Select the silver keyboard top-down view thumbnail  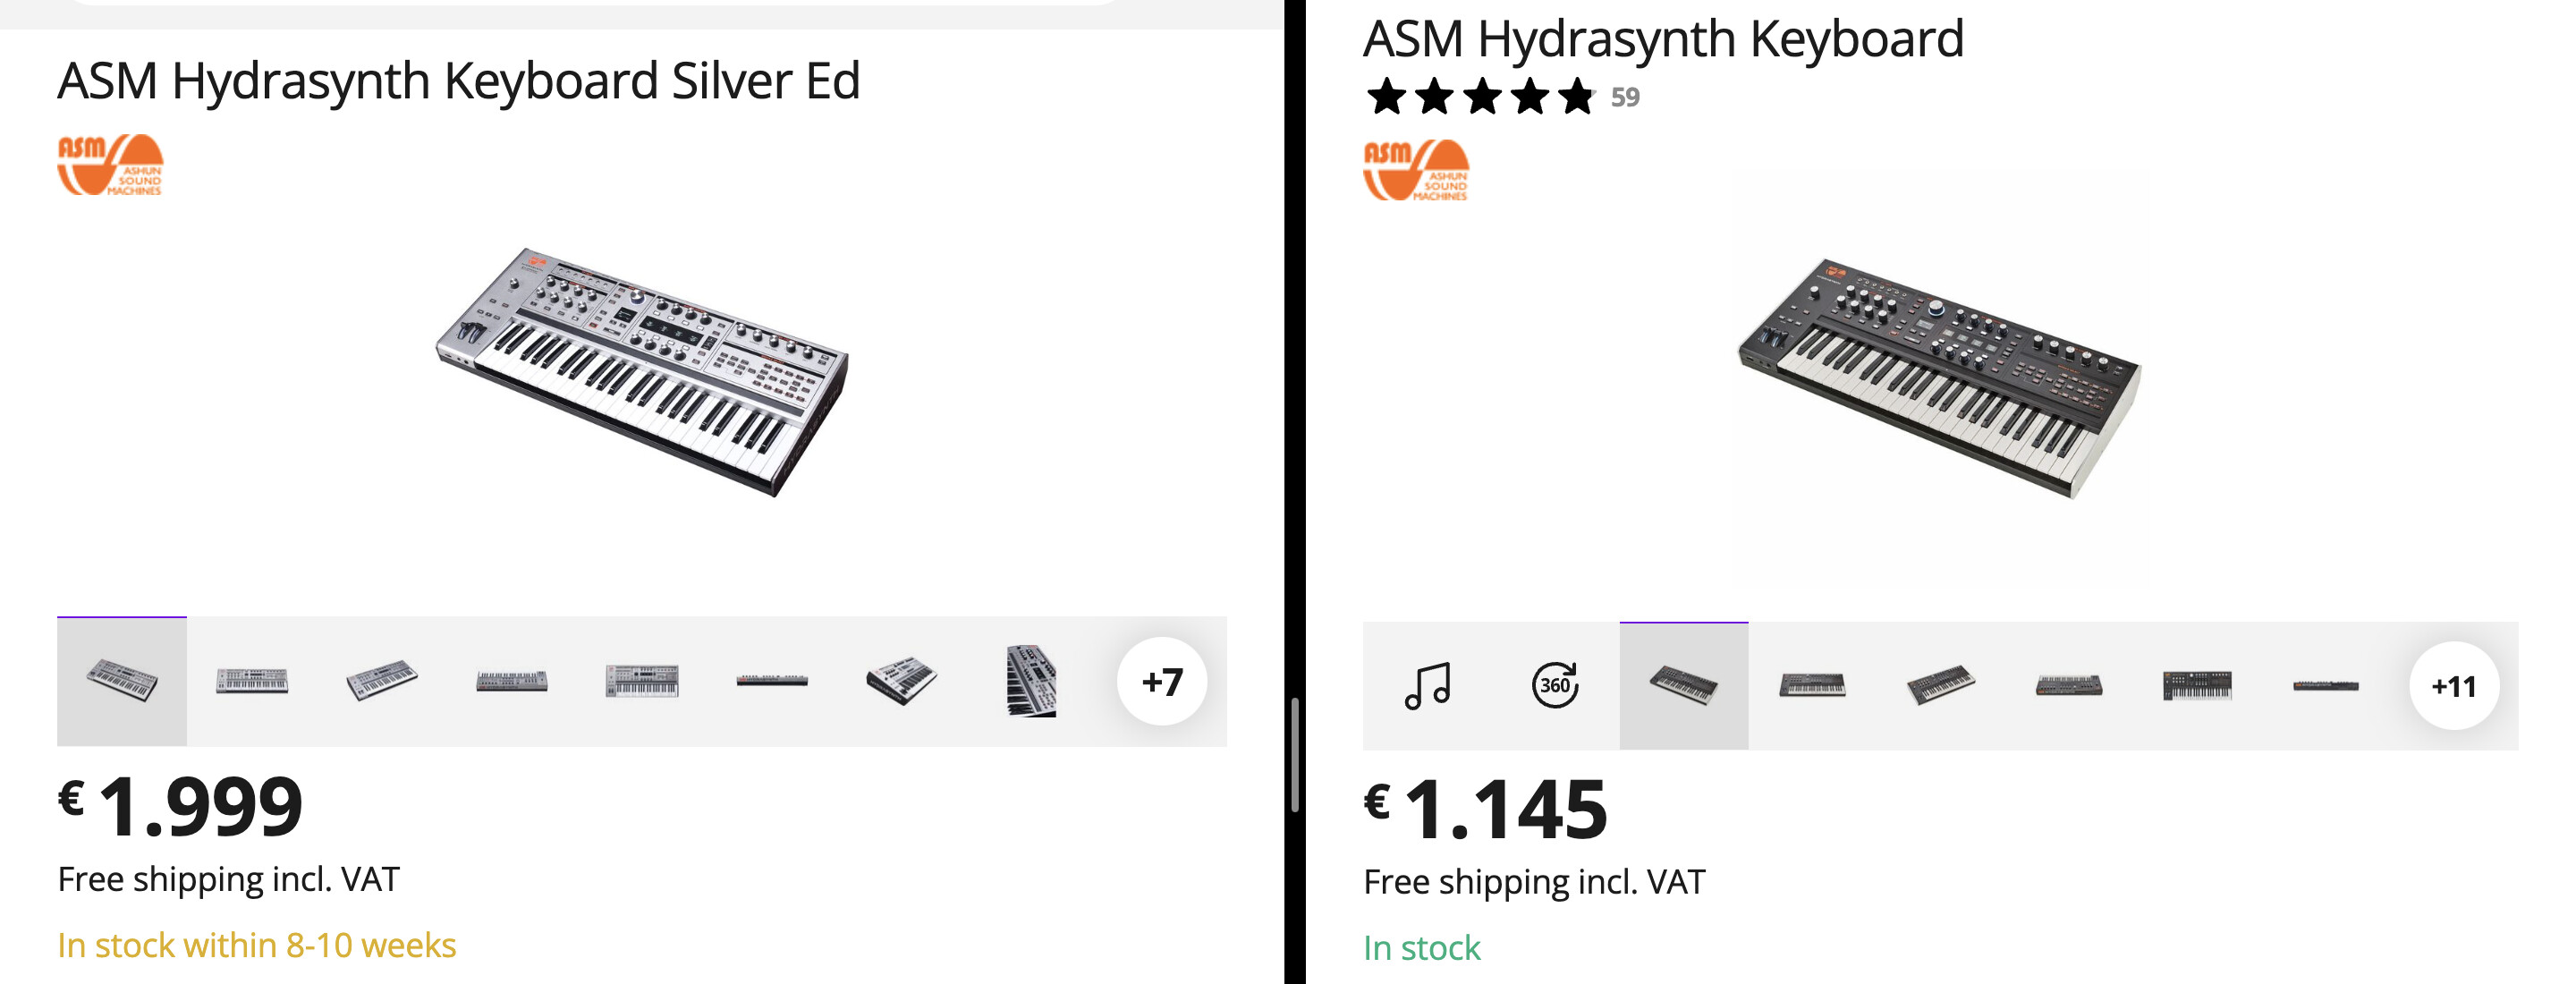pyautogui.click(x=642, y=682)
